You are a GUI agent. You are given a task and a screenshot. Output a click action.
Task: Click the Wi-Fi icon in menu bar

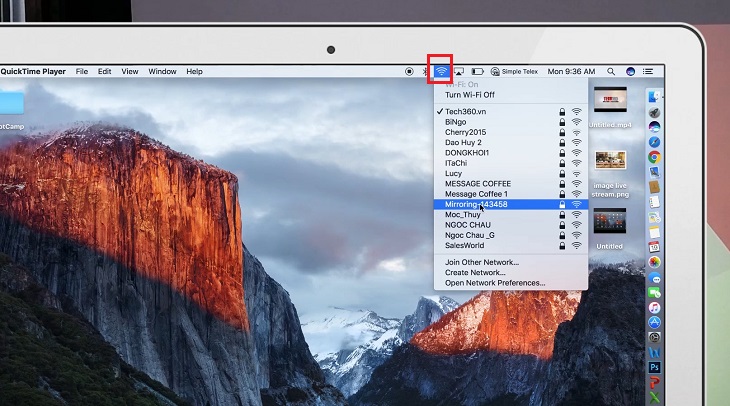click(x=441, y=71)
